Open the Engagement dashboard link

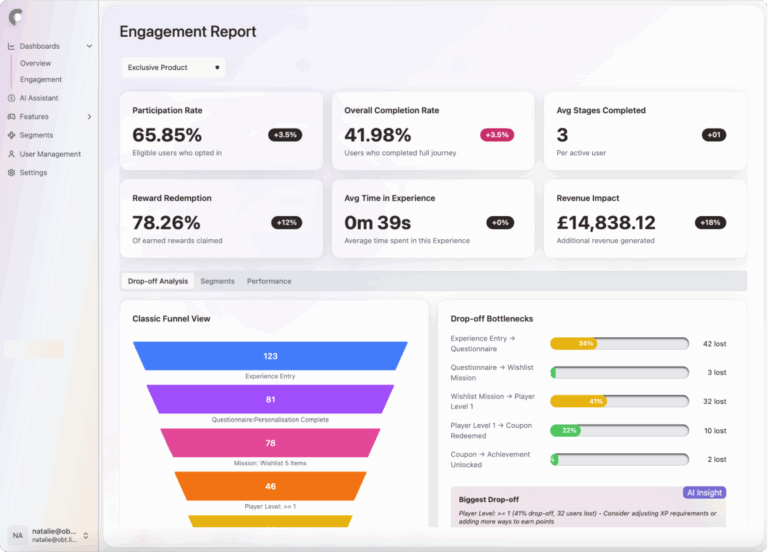[41, 79]
